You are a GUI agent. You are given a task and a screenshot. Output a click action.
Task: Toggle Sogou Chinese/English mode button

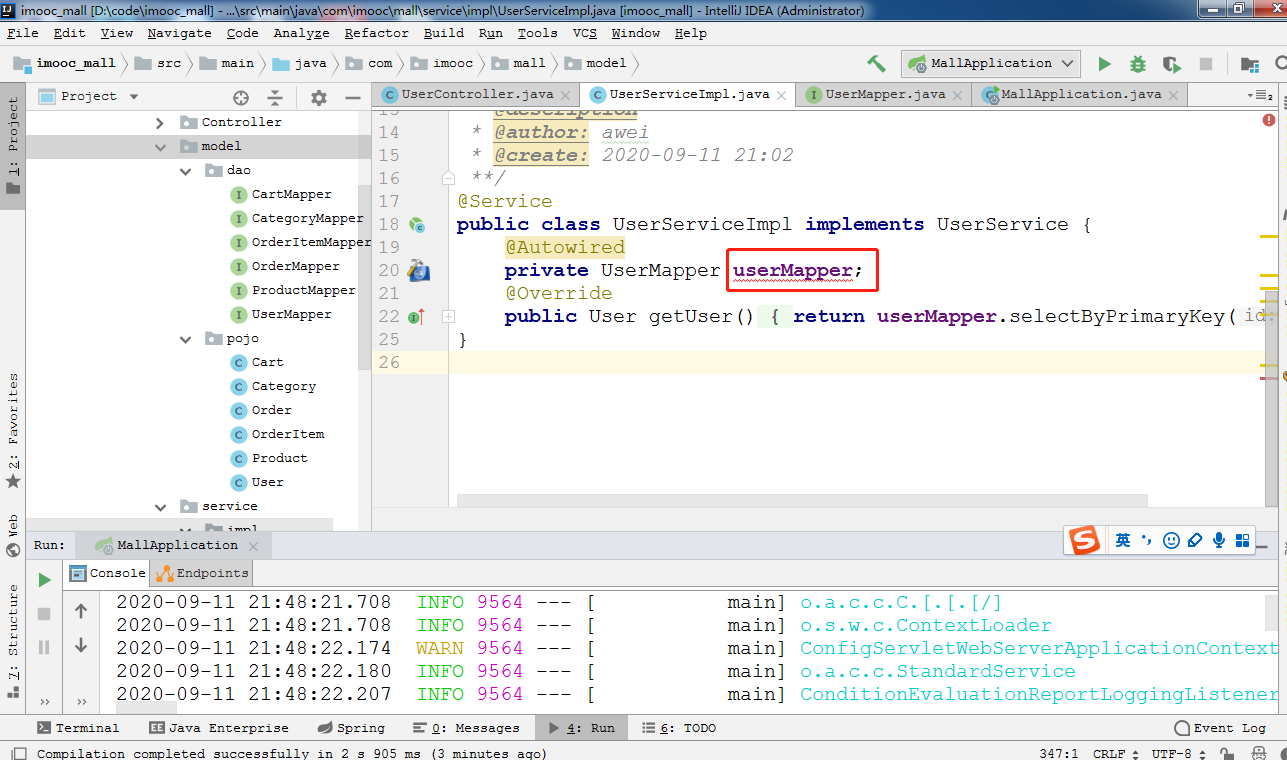click(x=1123, y=541)
